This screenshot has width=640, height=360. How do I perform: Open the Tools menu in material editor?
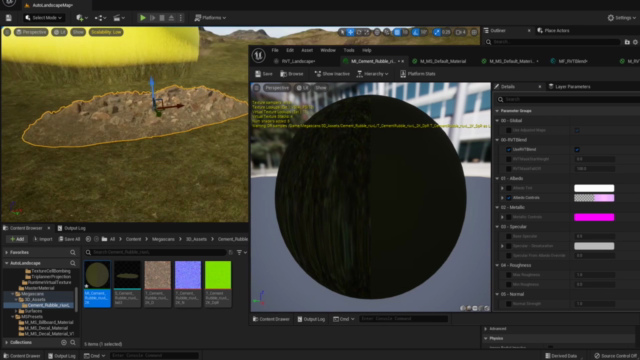click(x=349, y=50)
